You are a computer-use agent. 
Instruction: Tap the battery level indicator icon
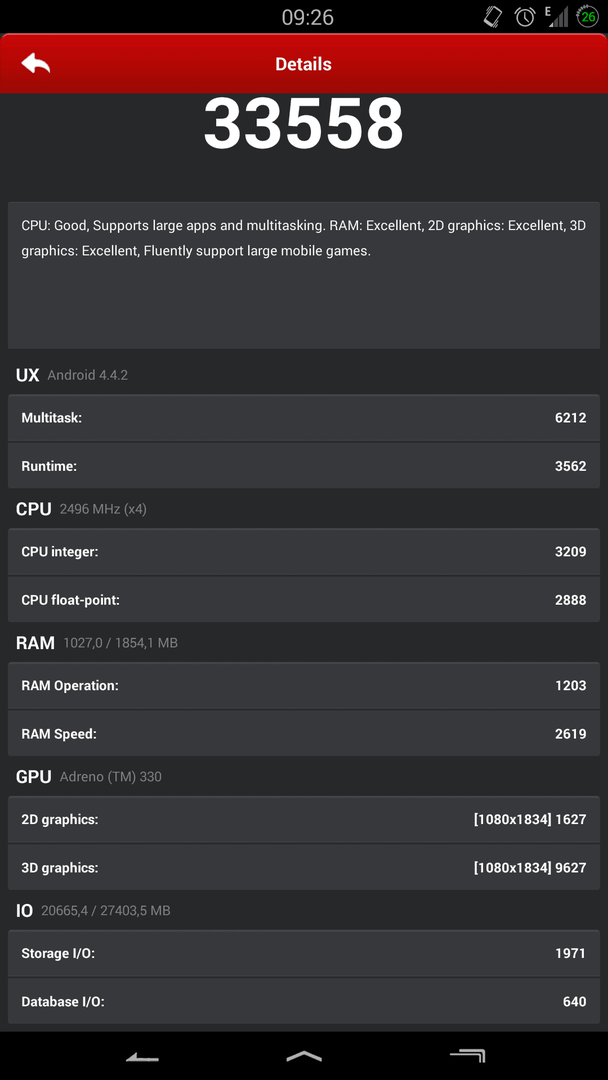(588, 17)
